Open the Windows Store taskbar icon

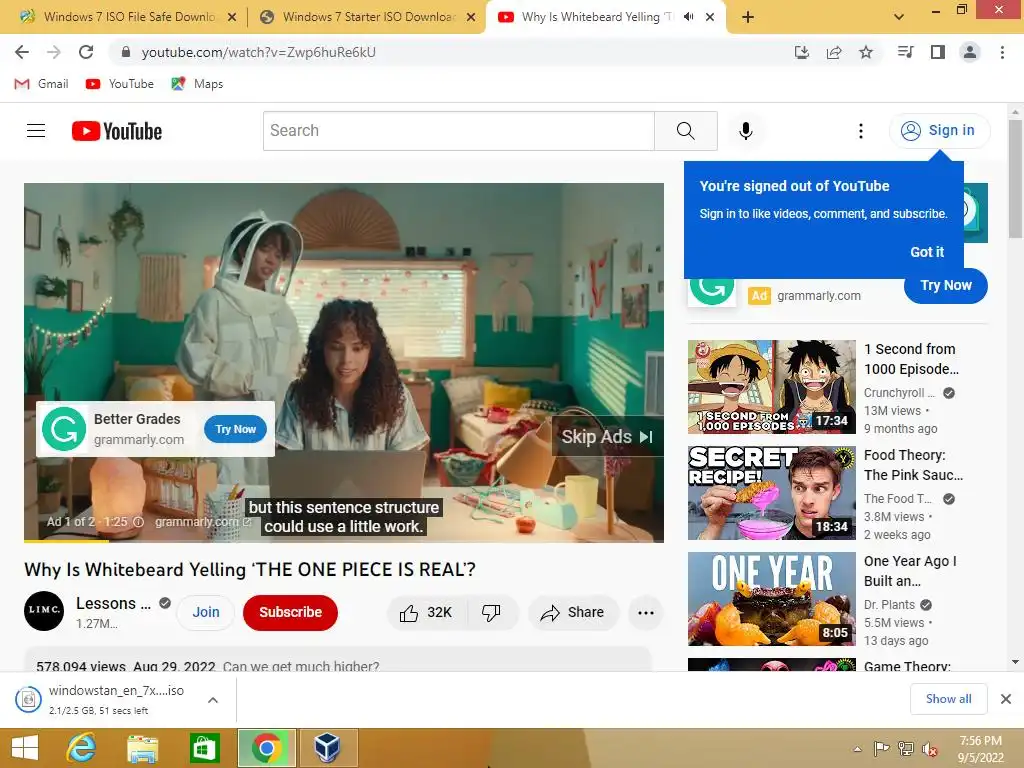(x=204, y=748)
